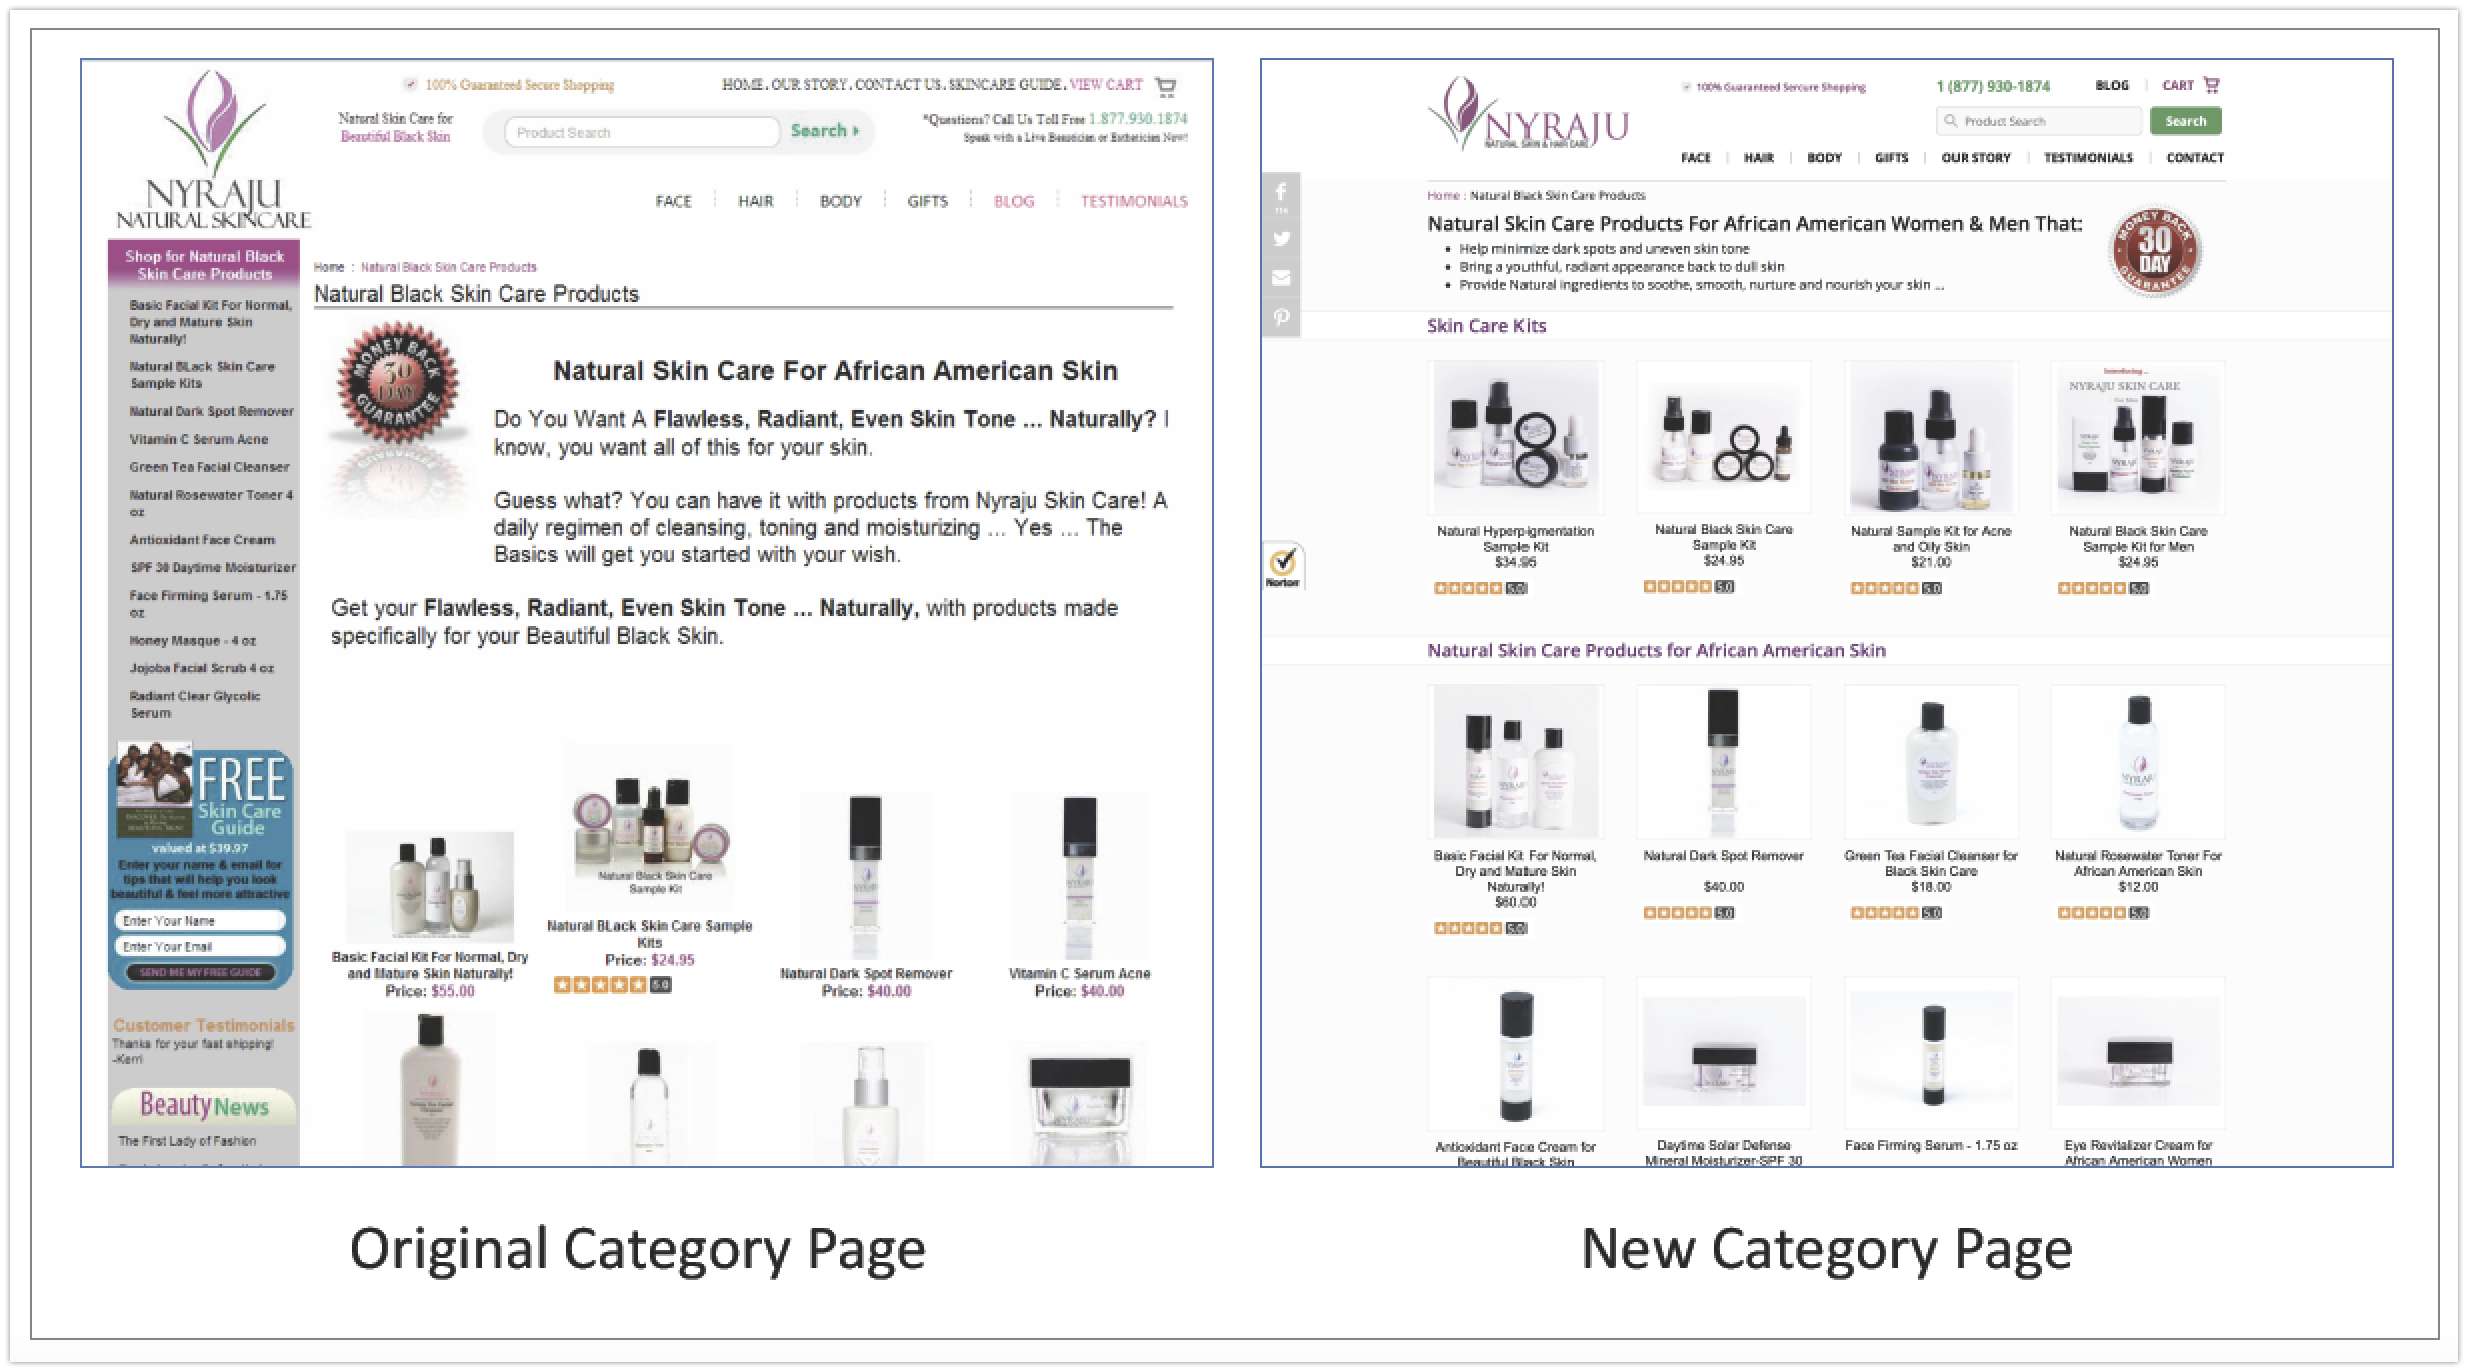
Task: Click the View Cart icon on original page
Action: click(1165, 86)
